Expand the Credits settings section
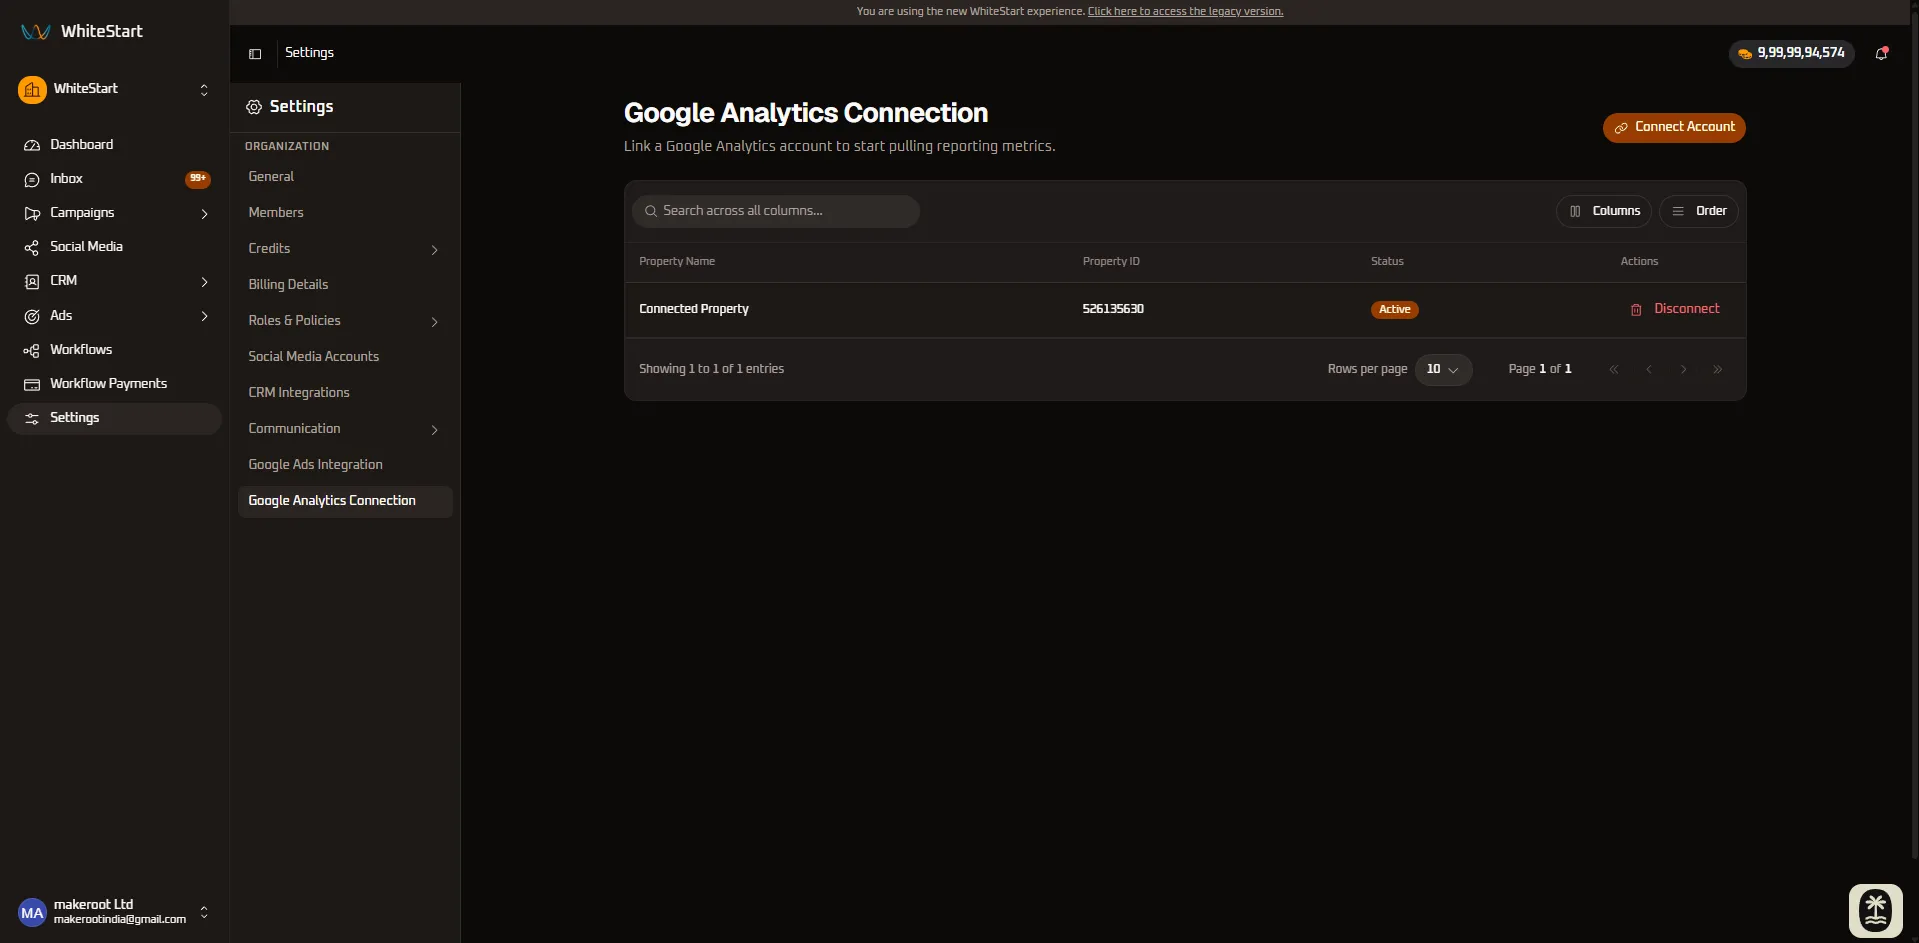This screenshot has width=1919, height=943. [x=345, y=249]
